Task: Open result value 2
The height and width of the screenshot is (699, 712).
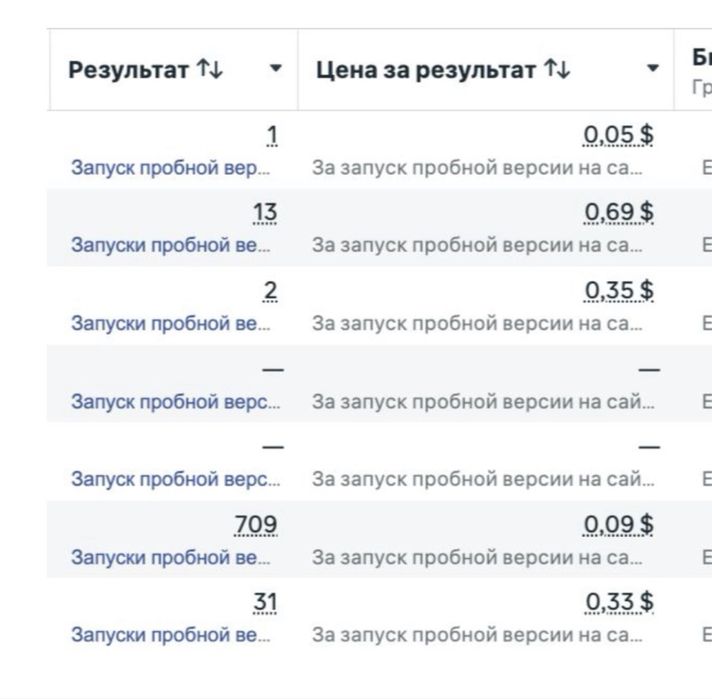Action: click(x=270, y=291)
